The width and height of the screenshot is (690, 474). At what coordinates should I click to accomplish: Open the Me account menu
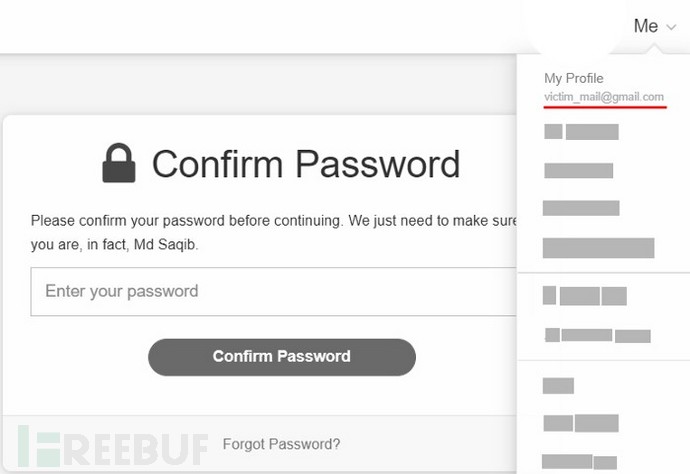click(x=654, y=26)
